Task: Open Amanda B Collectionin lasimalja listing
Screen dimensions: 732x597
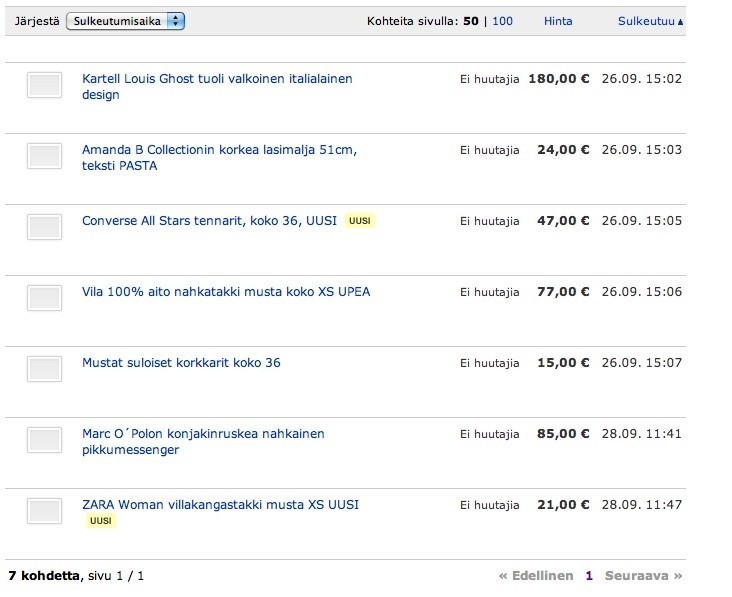Action: (219, 157)
